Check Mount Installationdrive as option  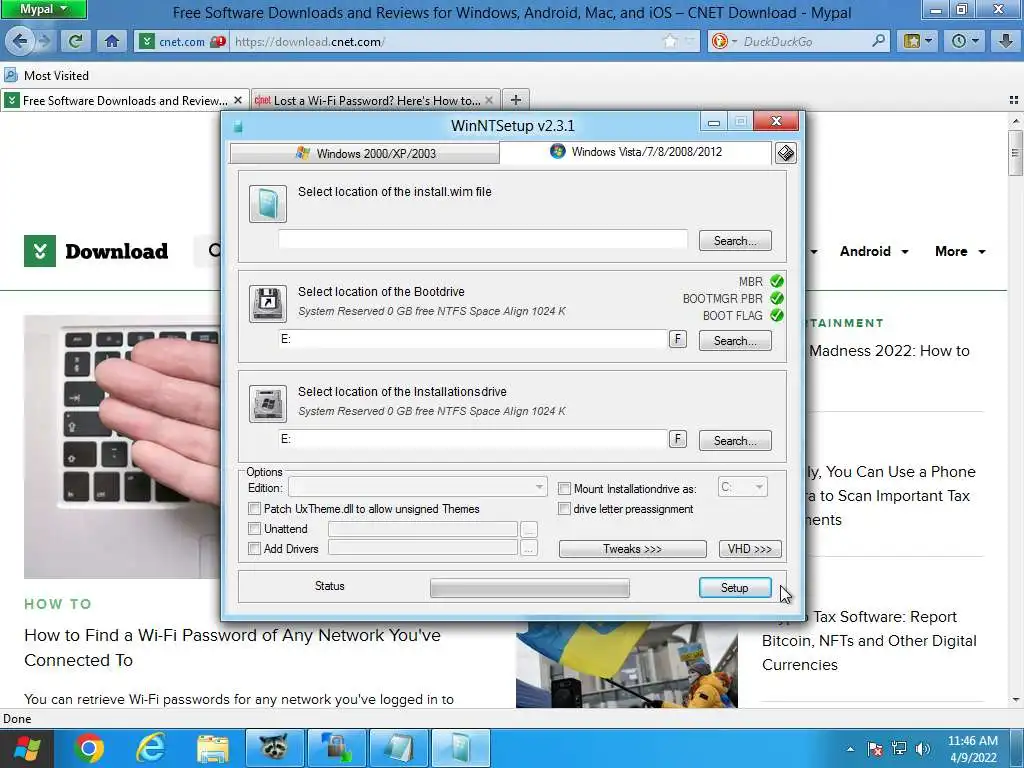(x=564, y=488)
